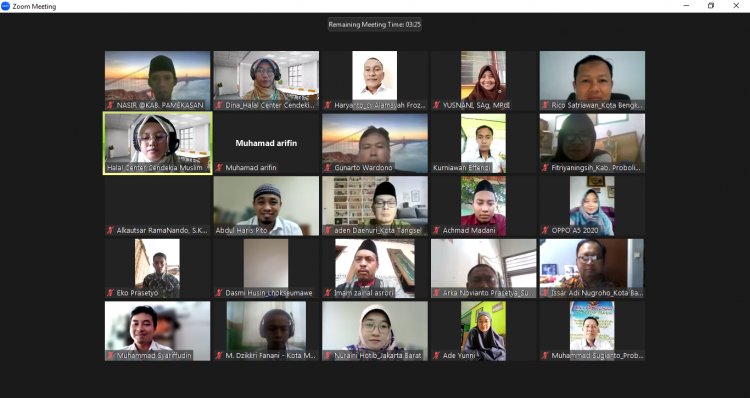
Task: Select Issar Adi Nugroho_Kota video tile
Action: click(x=592, y=268)
